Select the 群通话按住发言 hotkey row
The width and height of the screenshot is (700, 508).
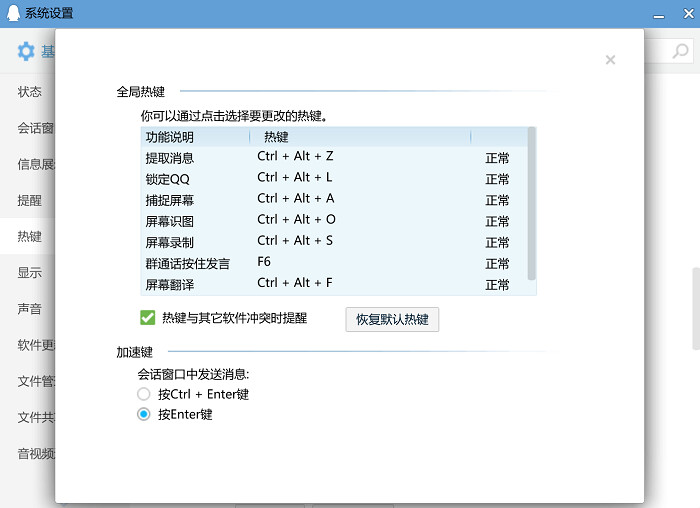334,263
